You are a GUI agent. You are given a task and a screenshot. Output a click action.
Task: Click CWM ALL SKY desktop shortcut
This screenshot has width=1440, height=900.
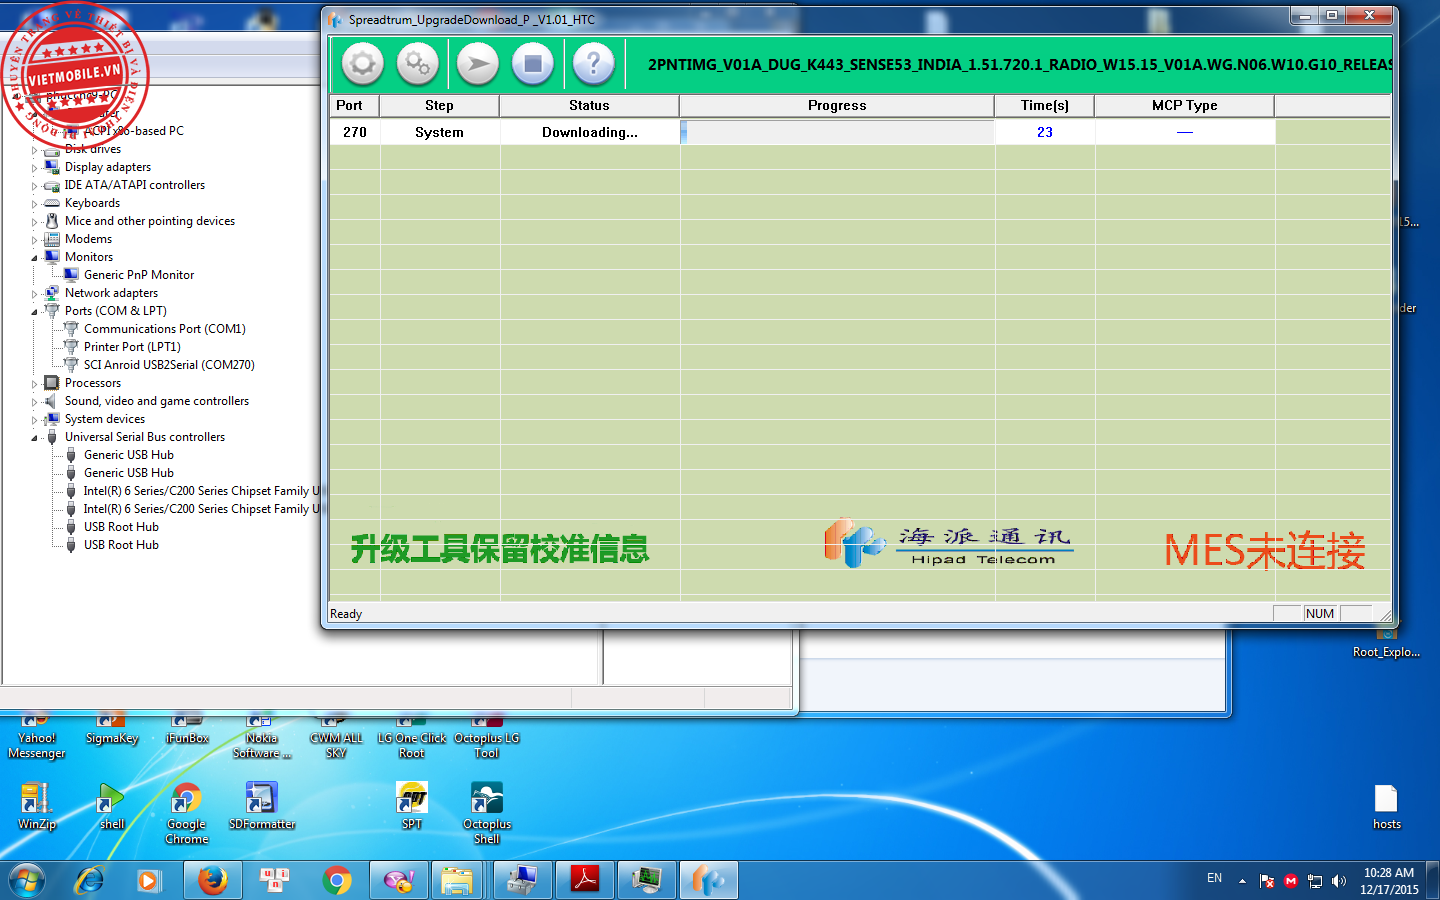(336, 737)
